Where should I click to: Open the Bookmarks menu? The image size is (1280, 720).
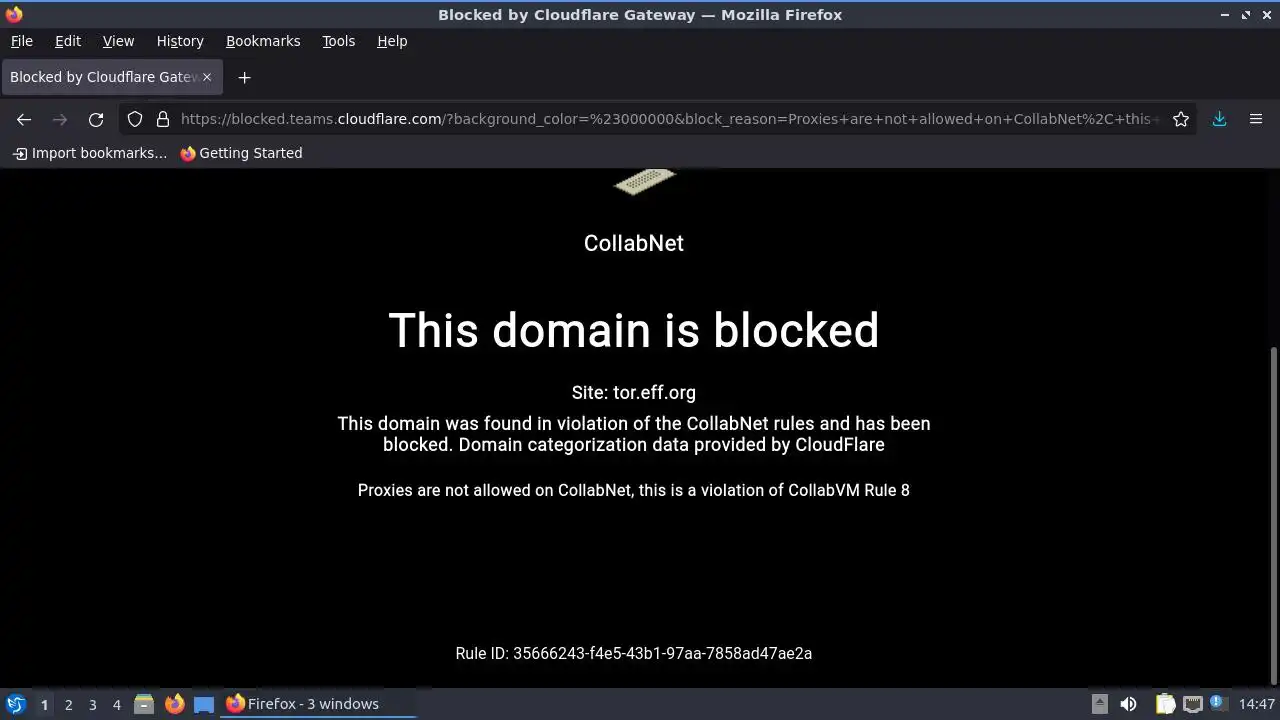(263, 41)
